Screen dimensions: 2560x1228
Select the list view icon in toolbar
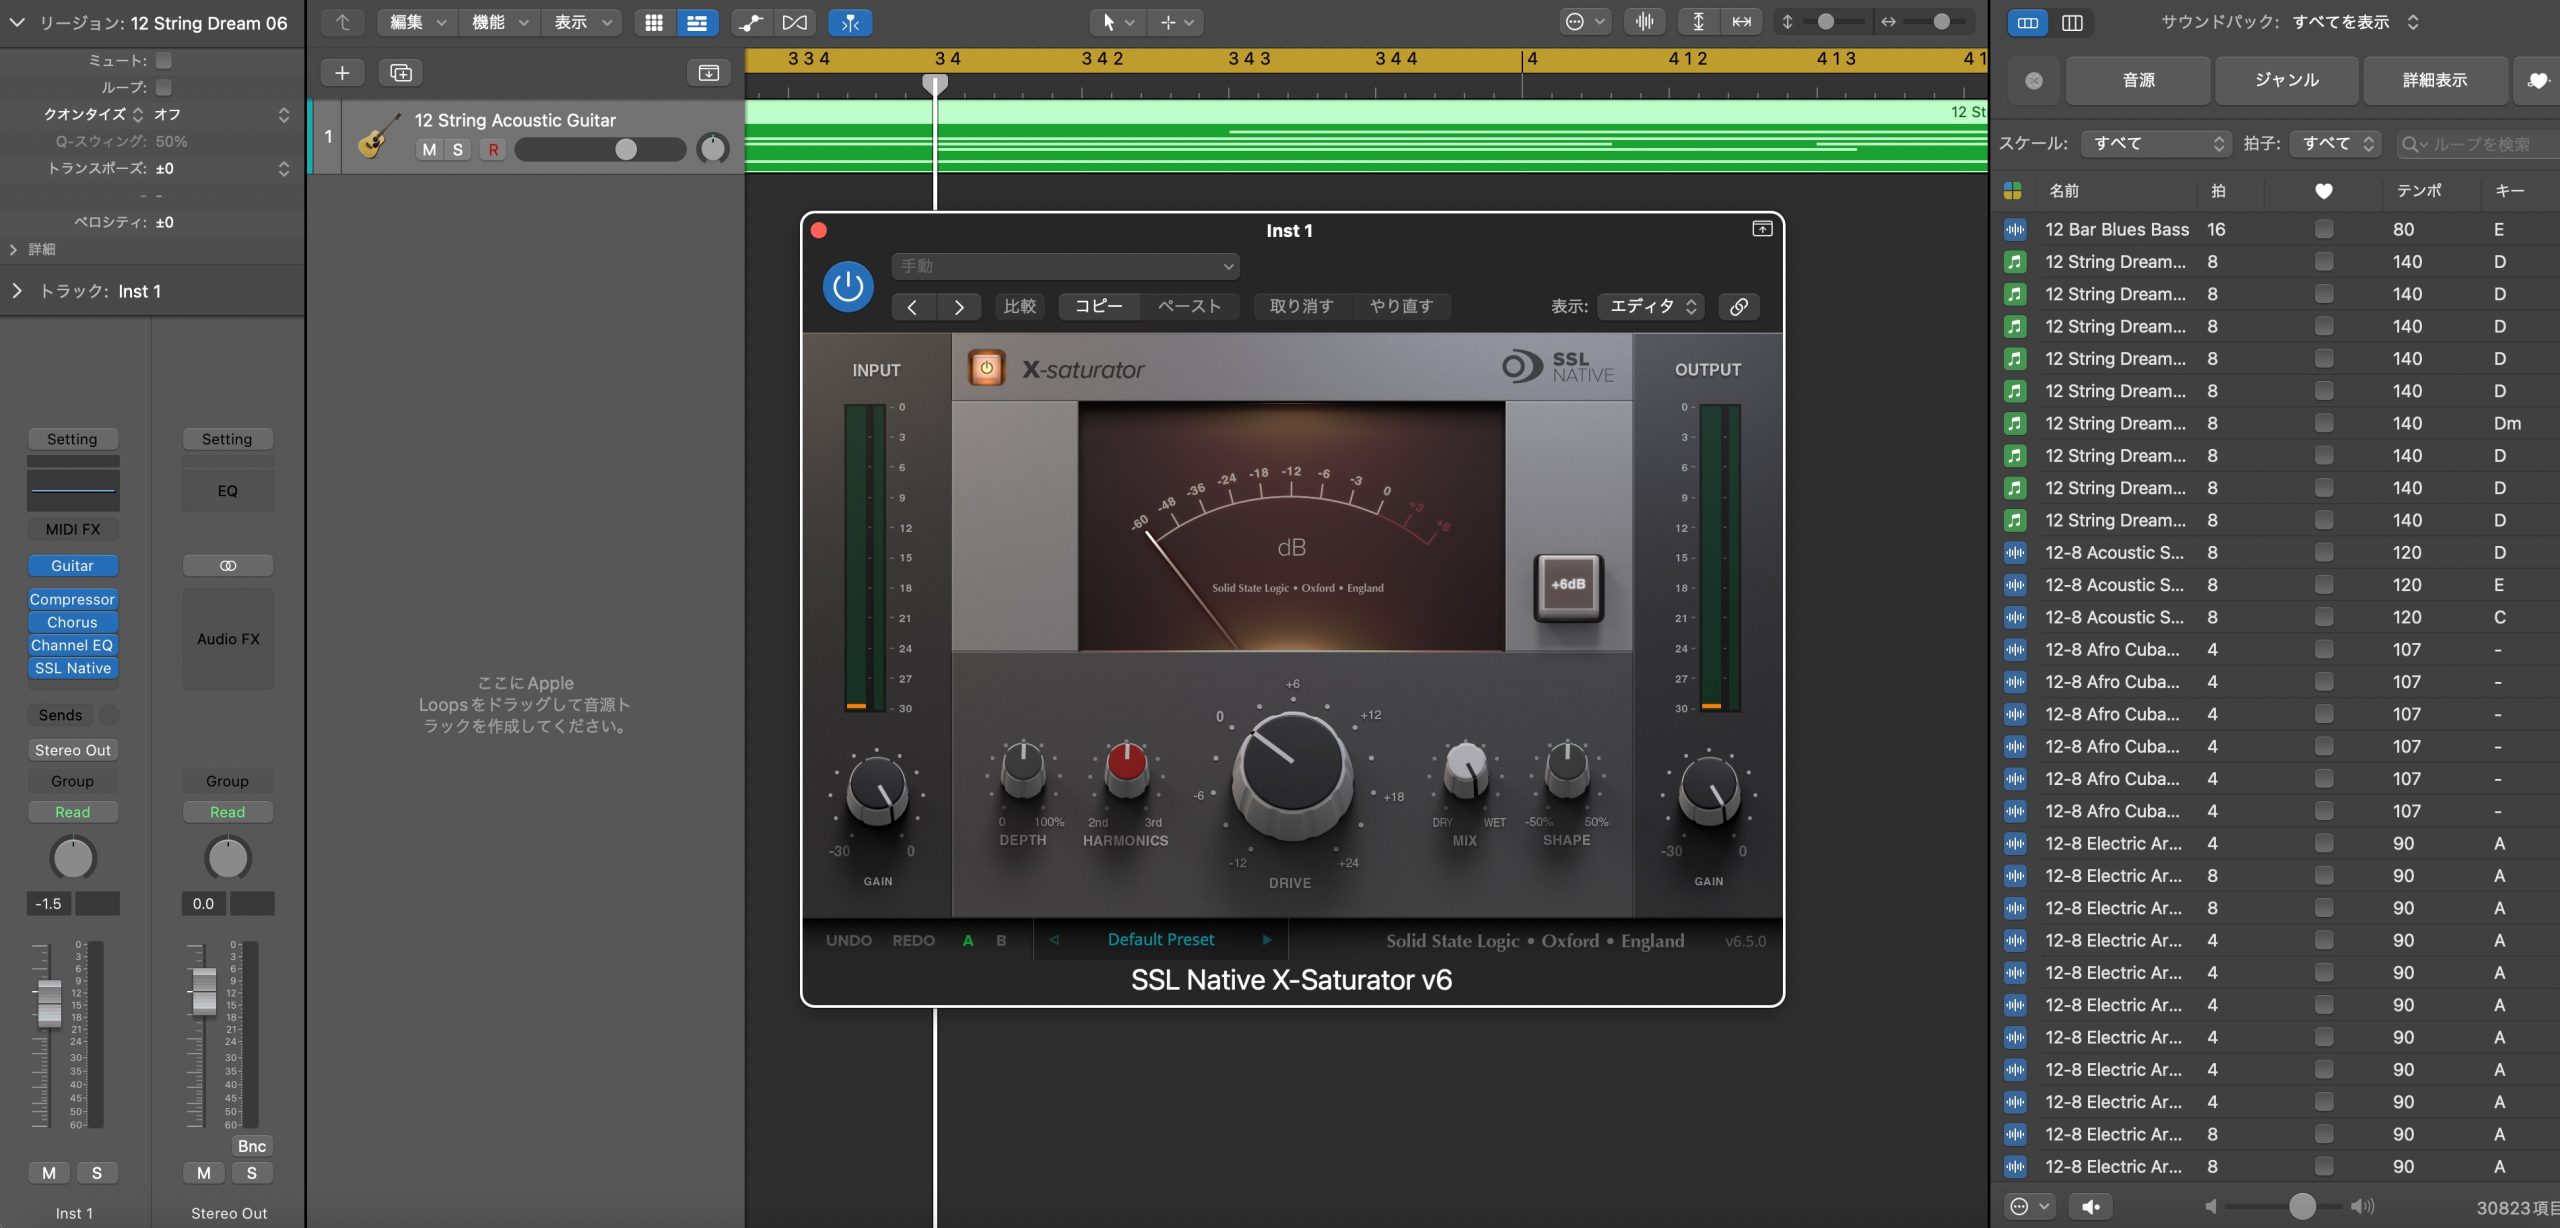[x=697, y=22]
